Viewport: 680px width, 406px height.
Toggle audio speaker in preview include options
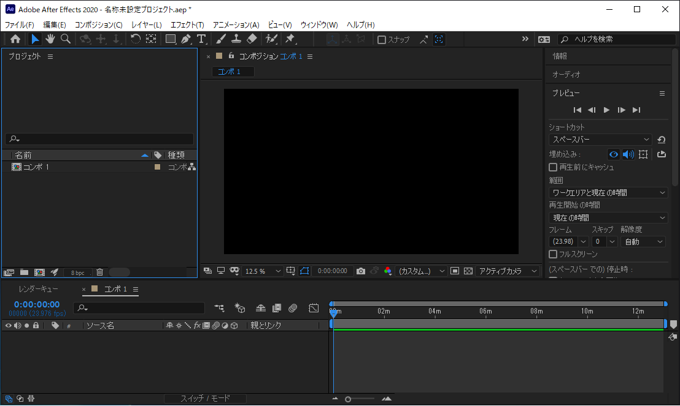pos(628,154)
